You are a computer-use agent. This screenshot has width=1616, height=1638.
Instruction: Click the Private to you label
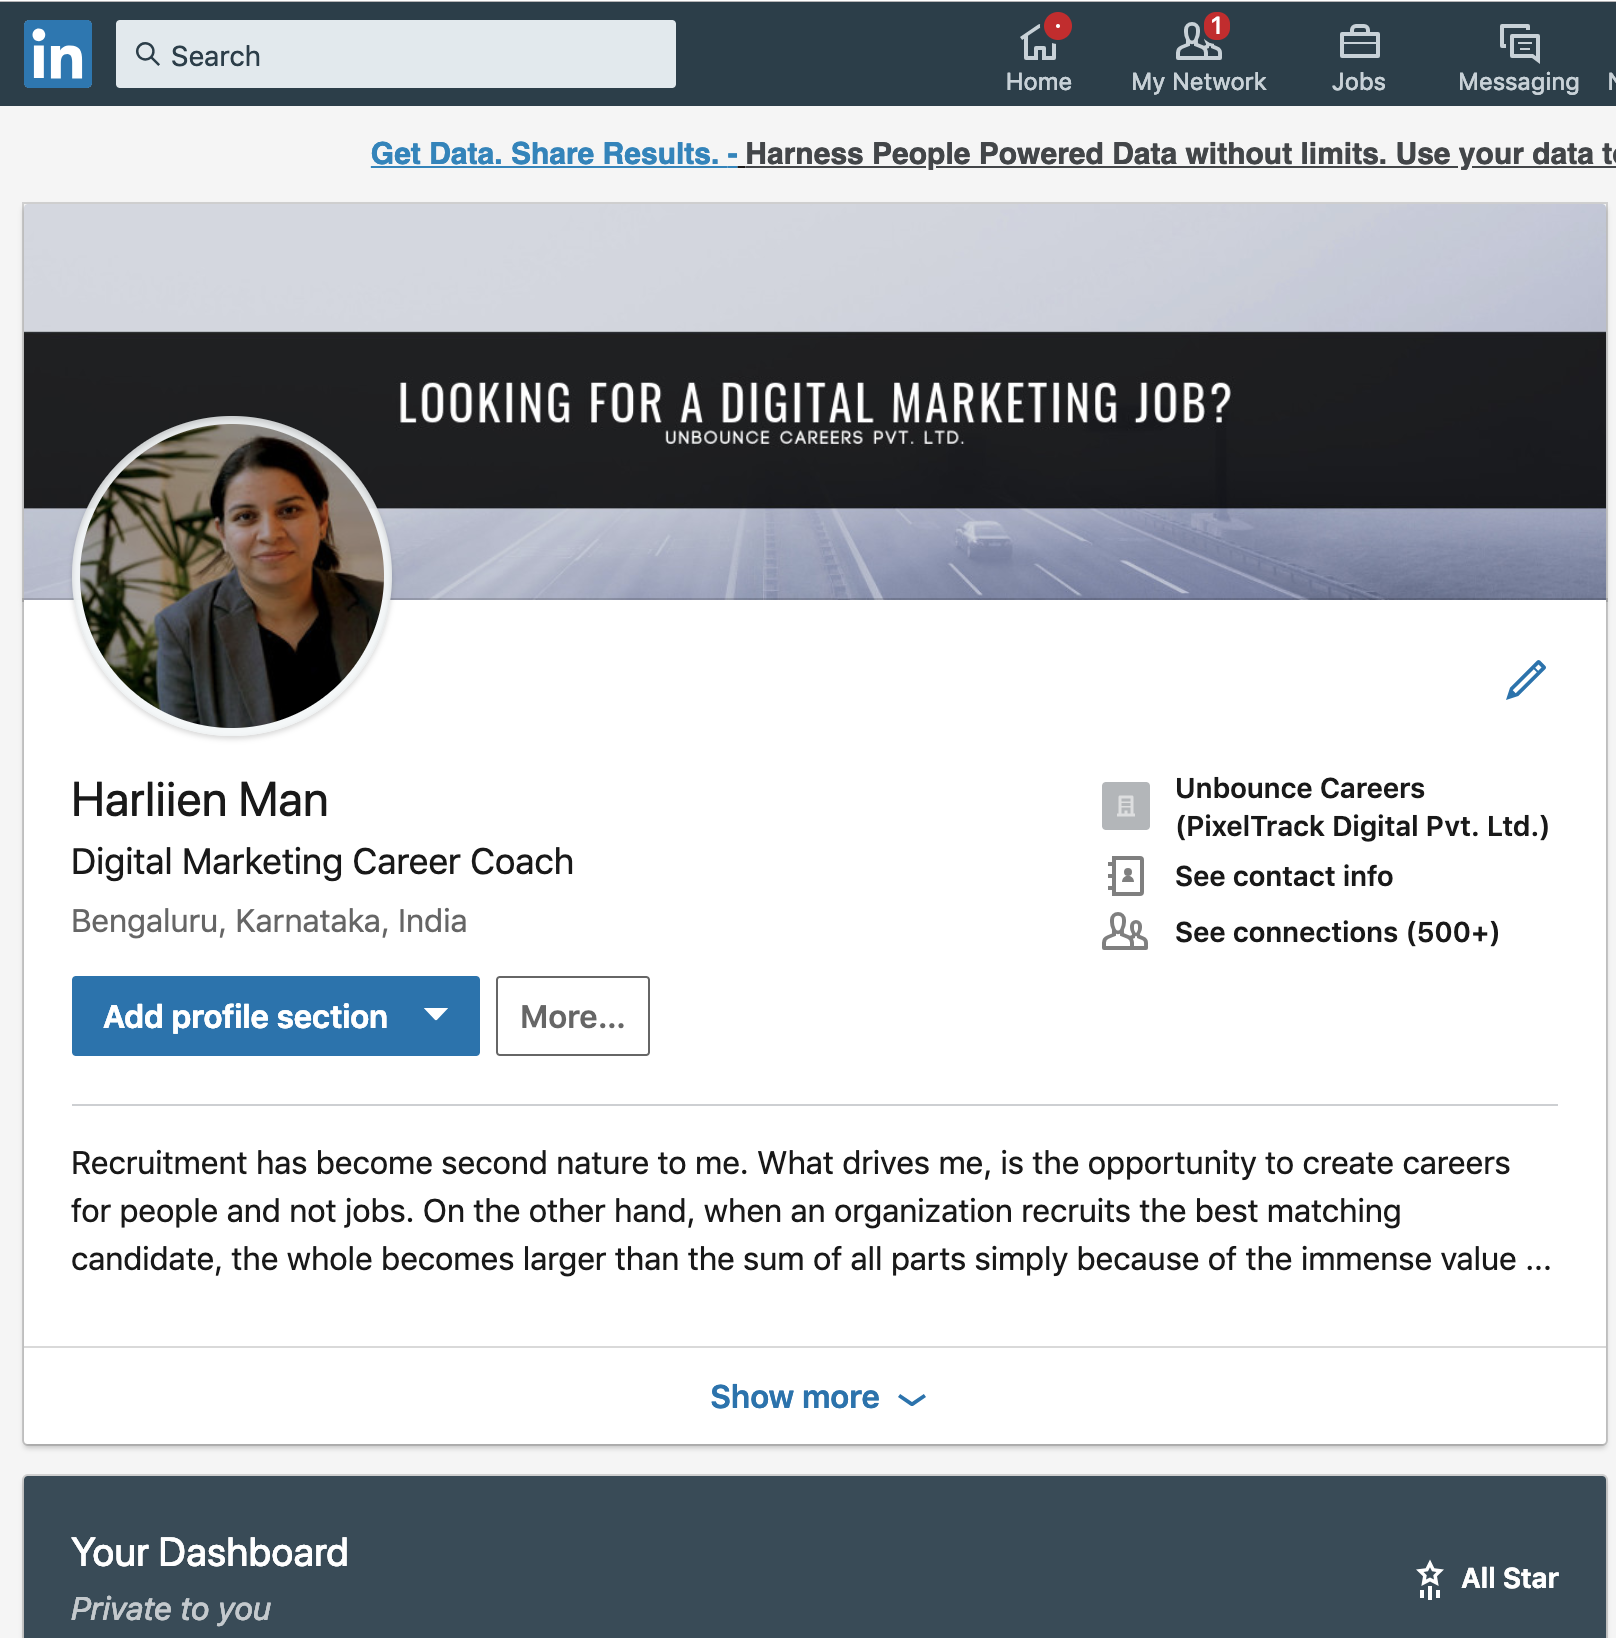pos(171,1609)
